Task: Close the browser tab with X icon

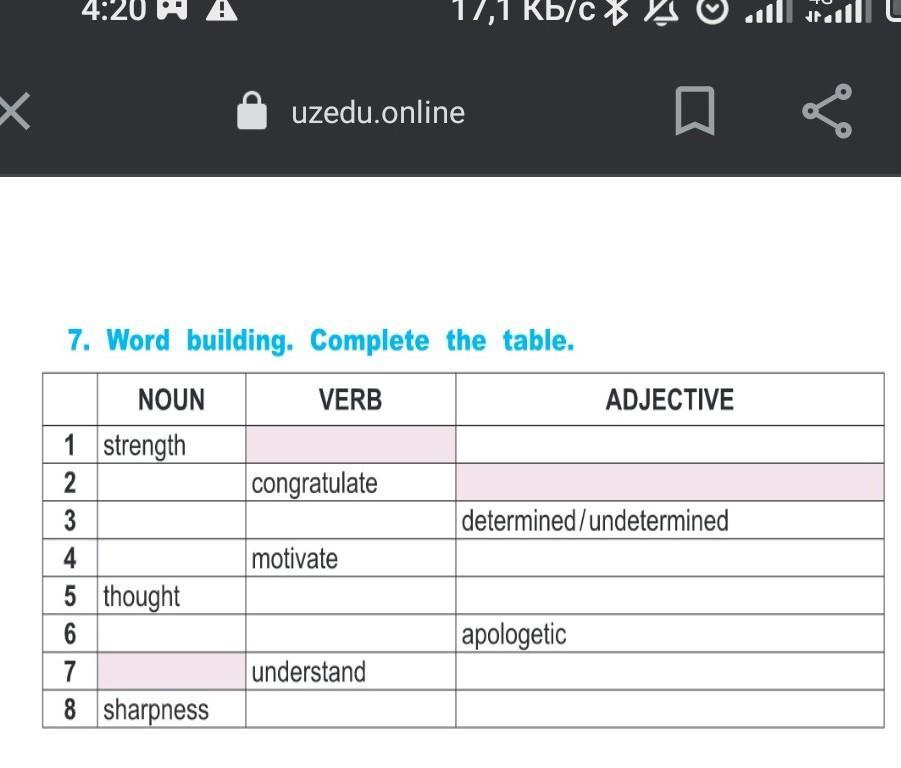Action: pos(14,113)
